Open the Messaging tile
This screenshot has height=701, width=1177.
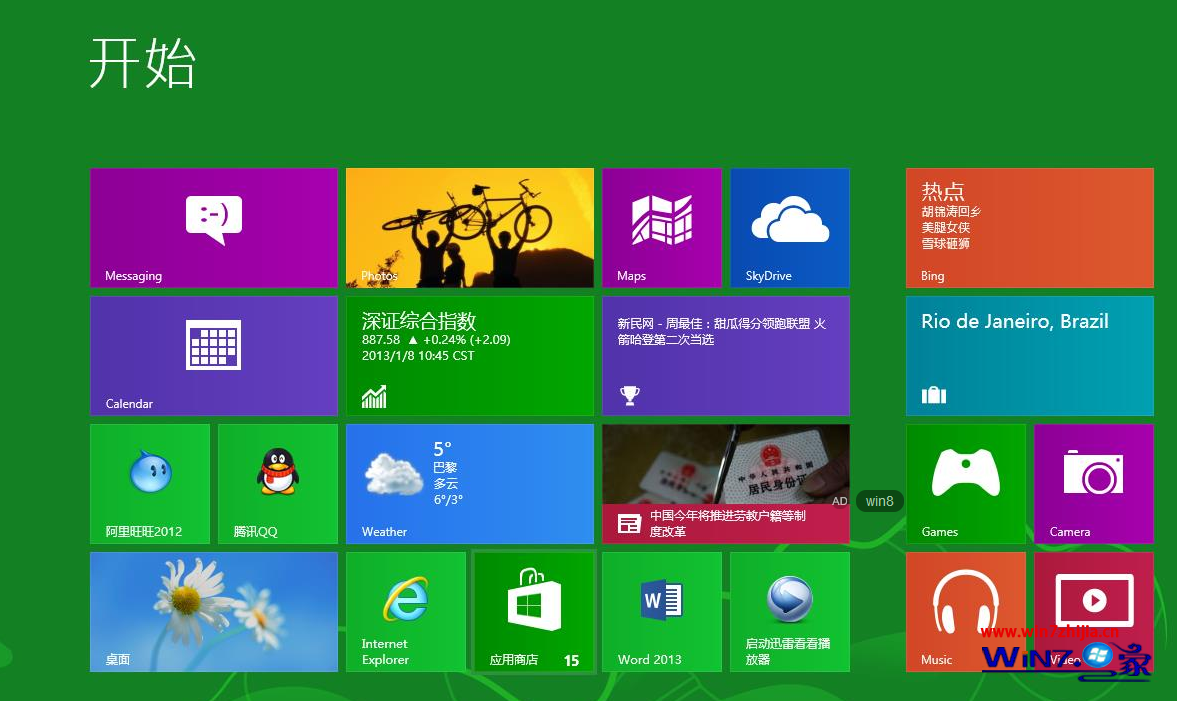214,227
